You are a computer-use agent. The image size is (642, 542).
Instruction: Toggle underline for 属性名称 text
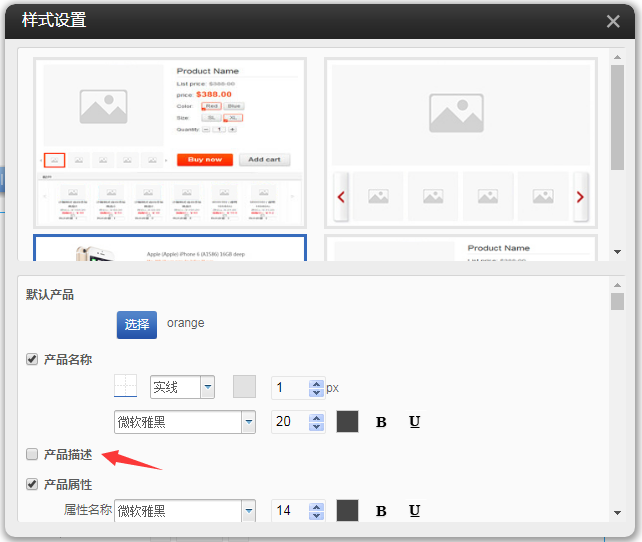[x=414, y=511]
